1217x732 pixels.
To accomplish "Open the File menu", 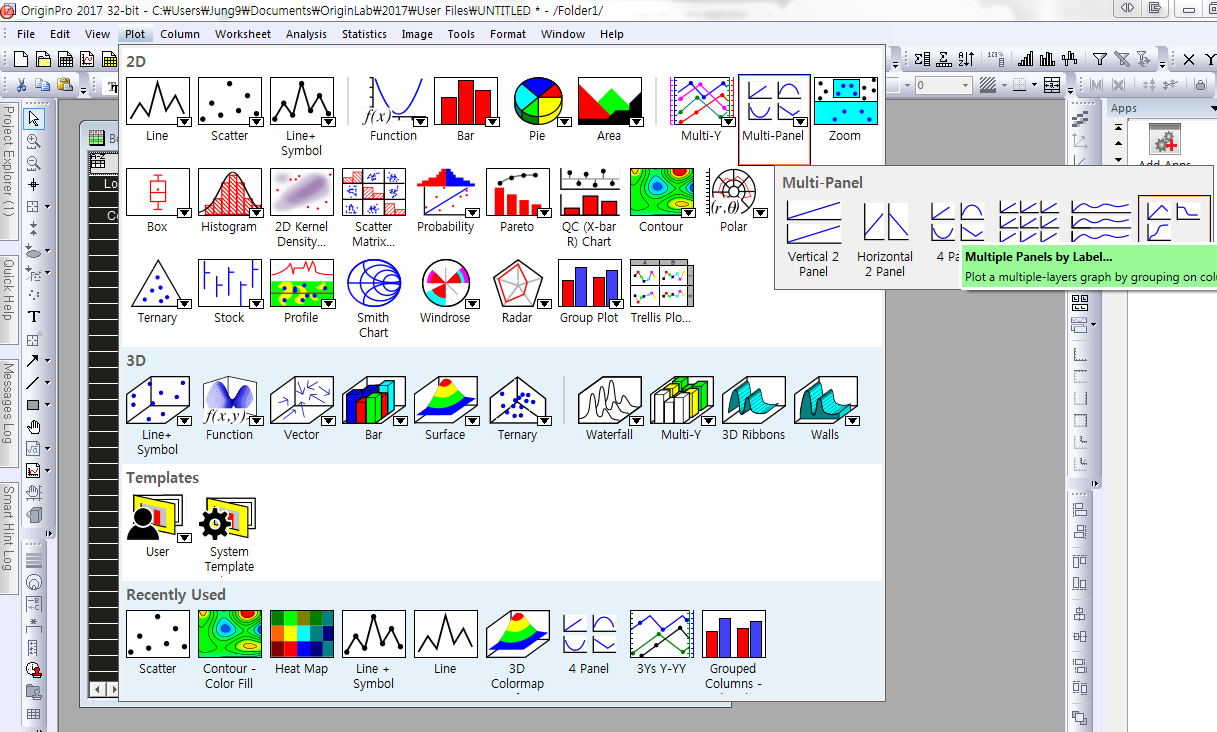I will tap(26, 34).
